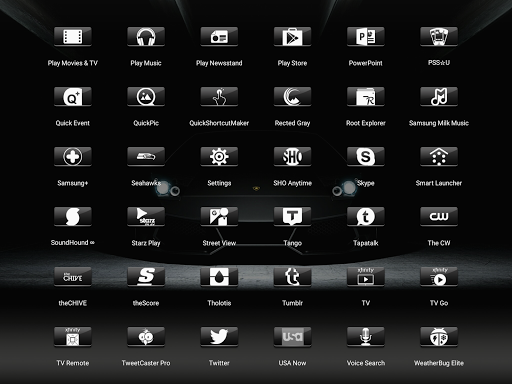This screenshot has height=384, width=512.
Task: Launch The CW icon
Action: coord(439,216)
